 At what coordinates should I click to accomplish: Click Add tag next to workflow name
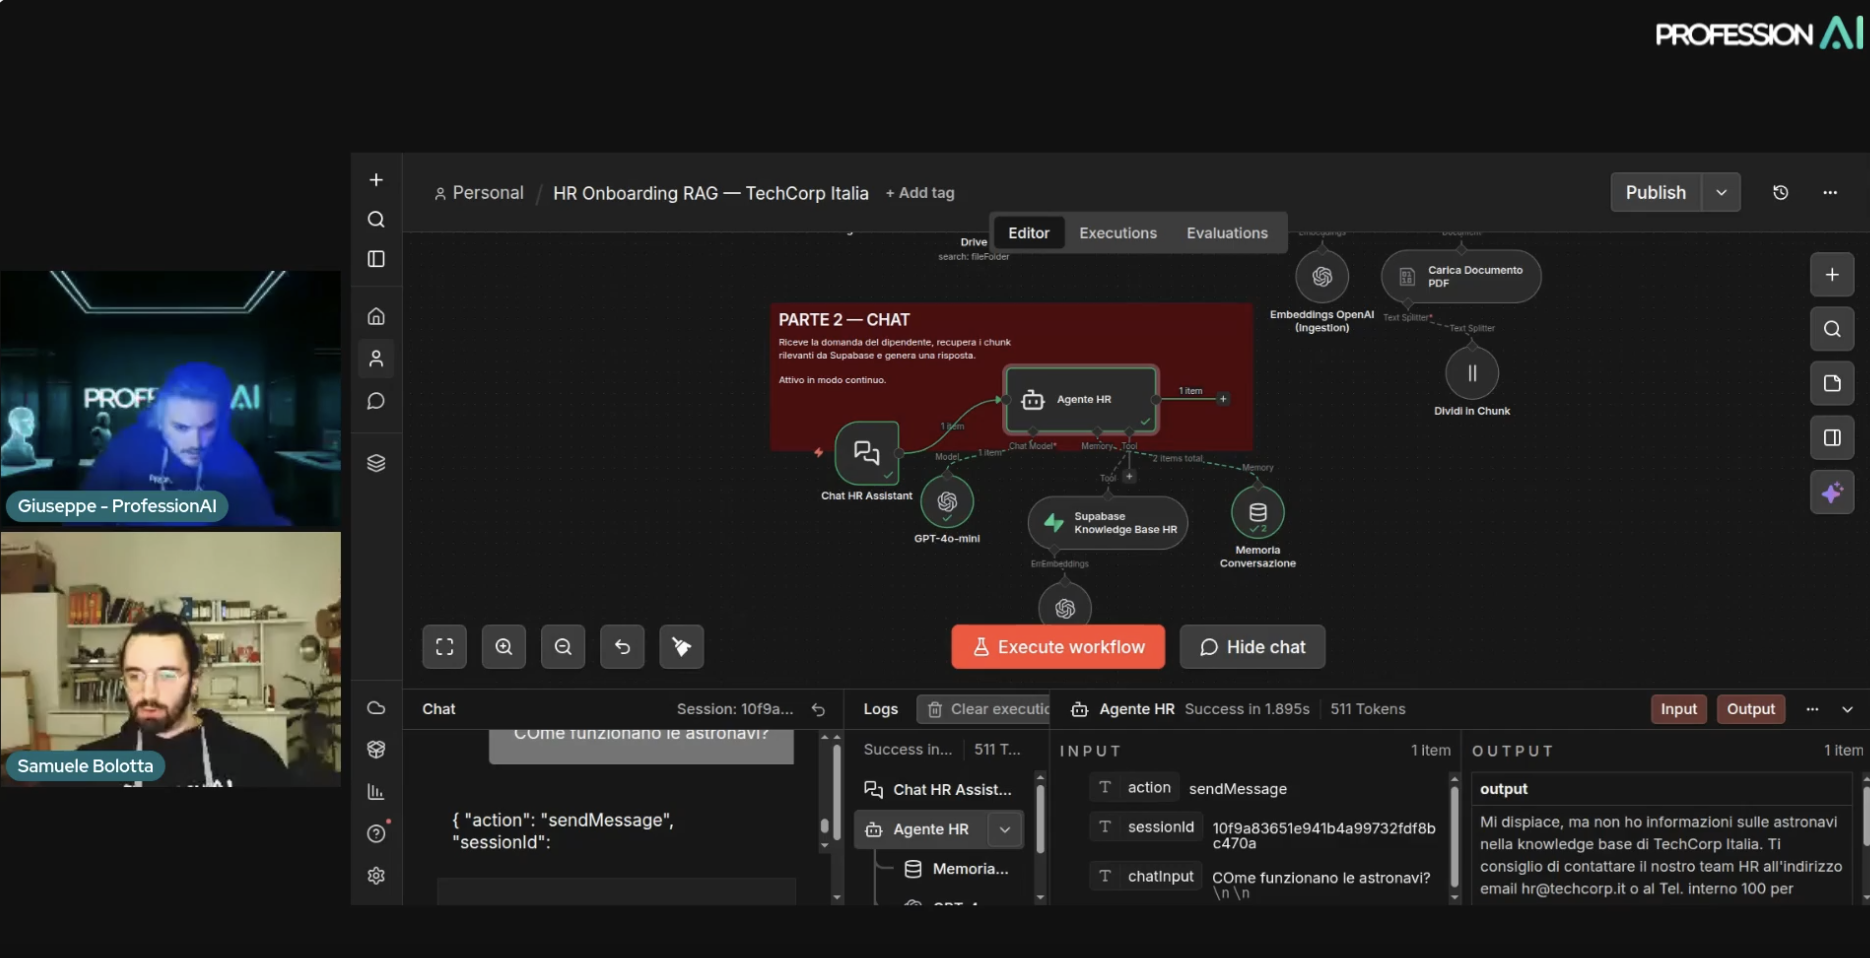coord(920,193)
